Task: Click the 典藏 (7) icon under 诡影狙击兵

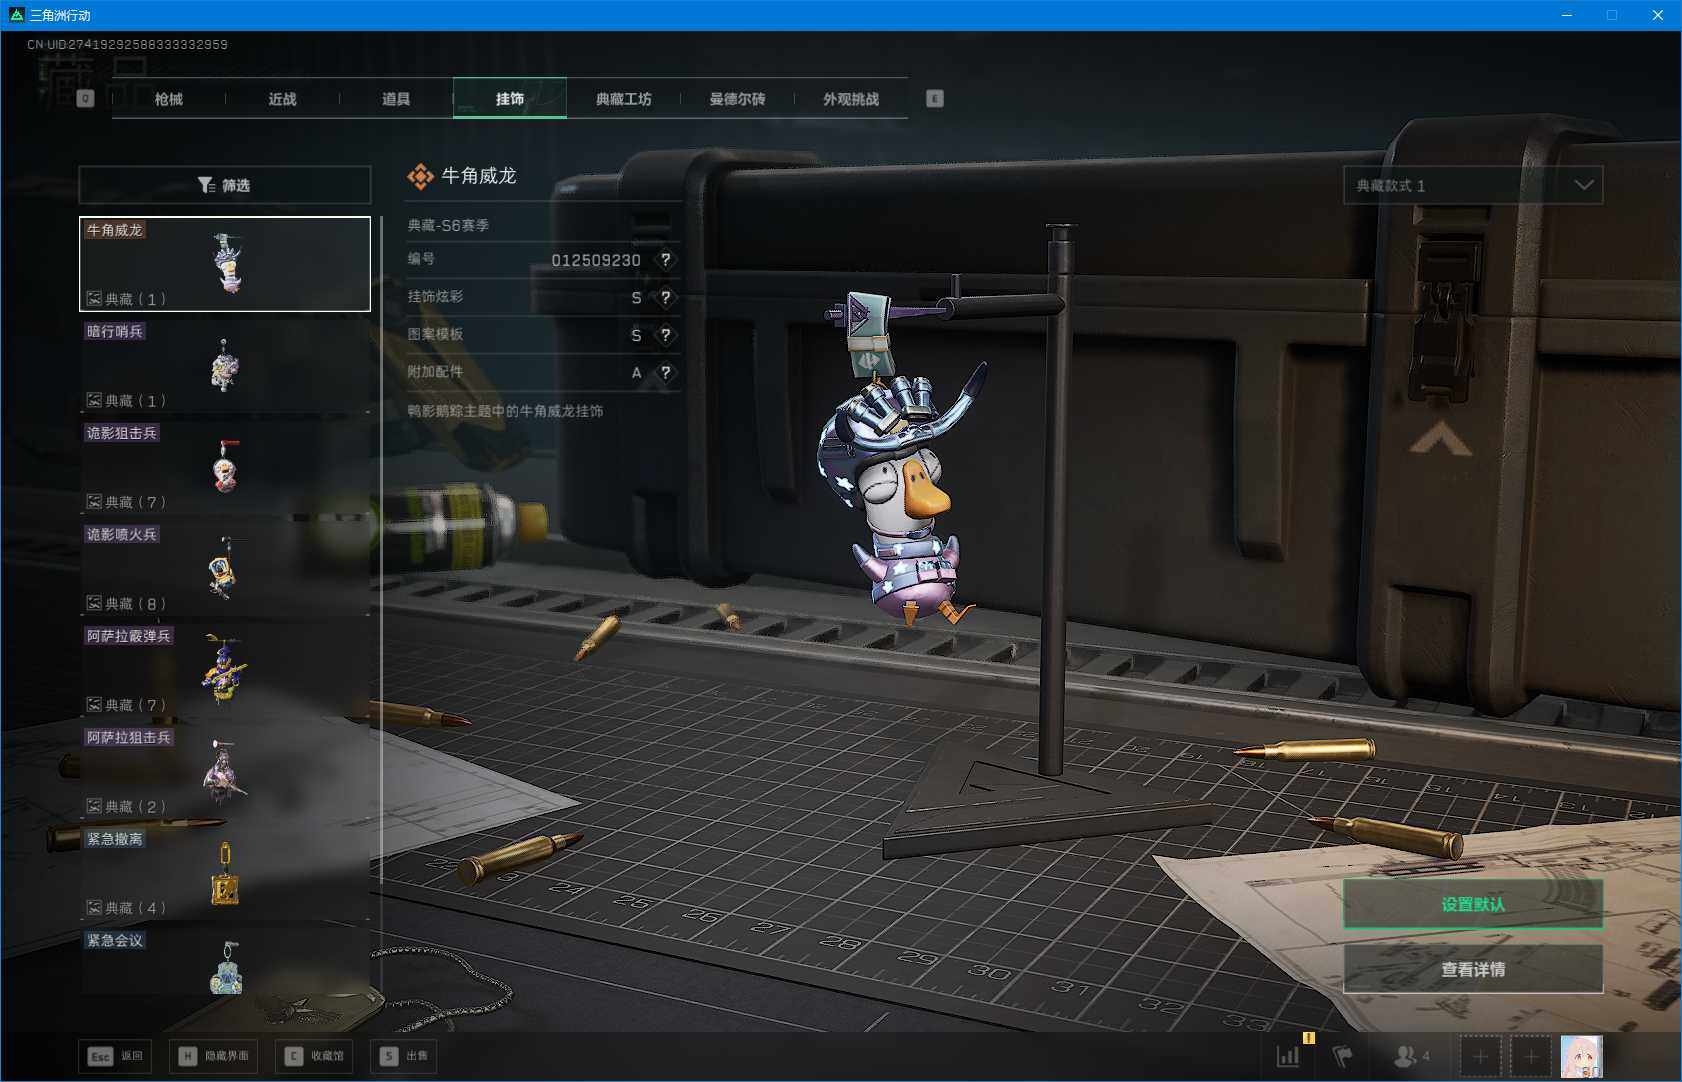Action: pyautogui.click(x=94, y=501)
